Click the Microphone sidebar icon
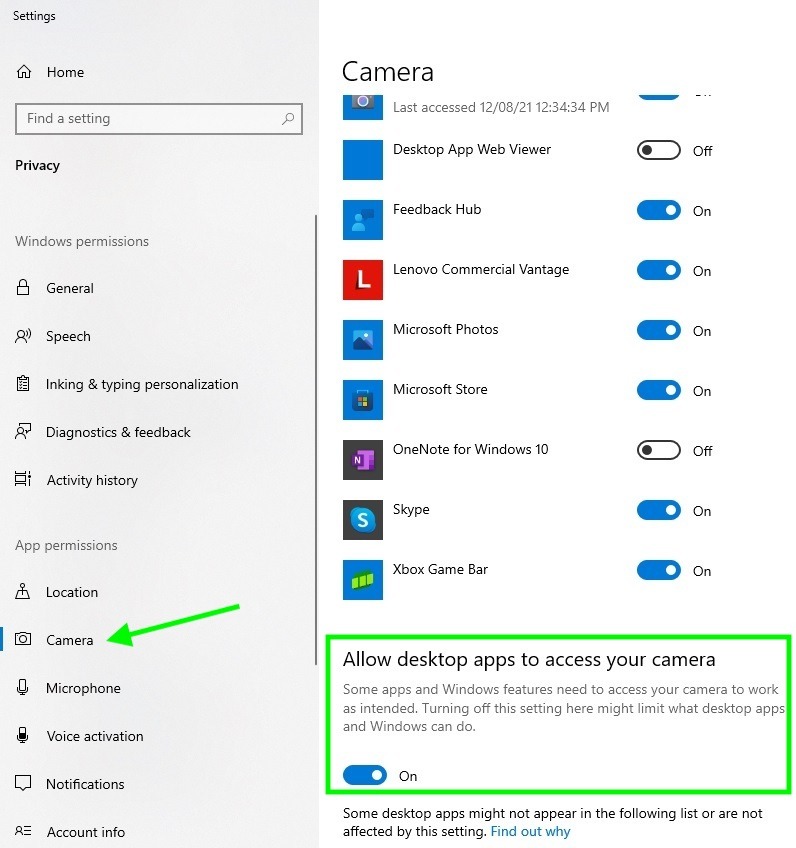 click(23, 687)
